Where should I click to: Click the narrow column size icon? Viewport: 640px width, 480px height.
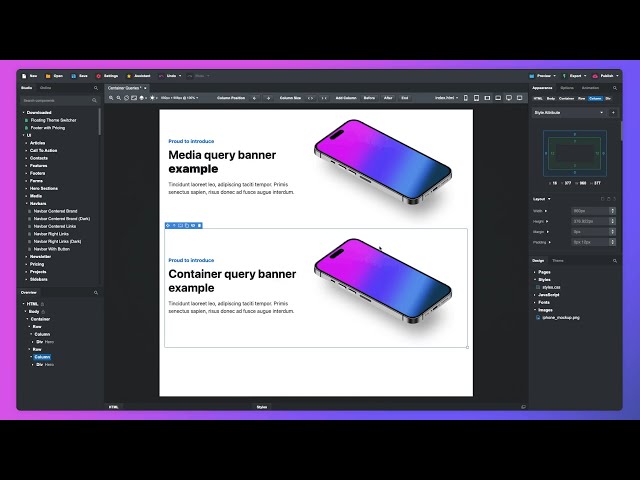point(324,98)
